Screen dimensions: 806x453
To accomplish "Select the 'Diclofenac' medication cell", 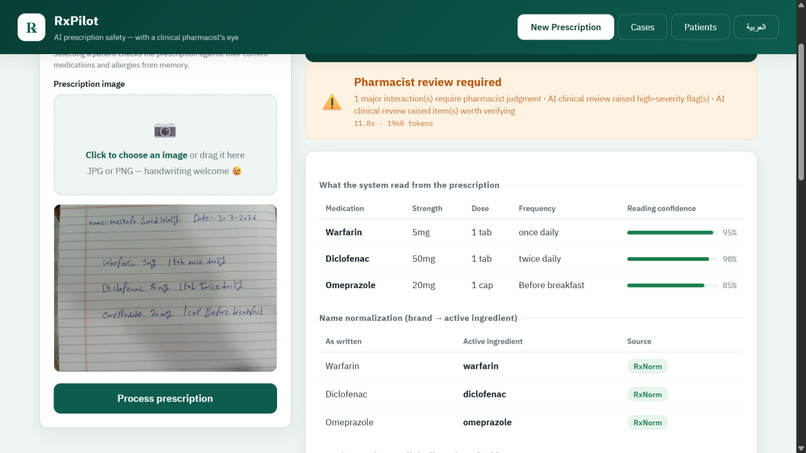I will coord(347,259).
